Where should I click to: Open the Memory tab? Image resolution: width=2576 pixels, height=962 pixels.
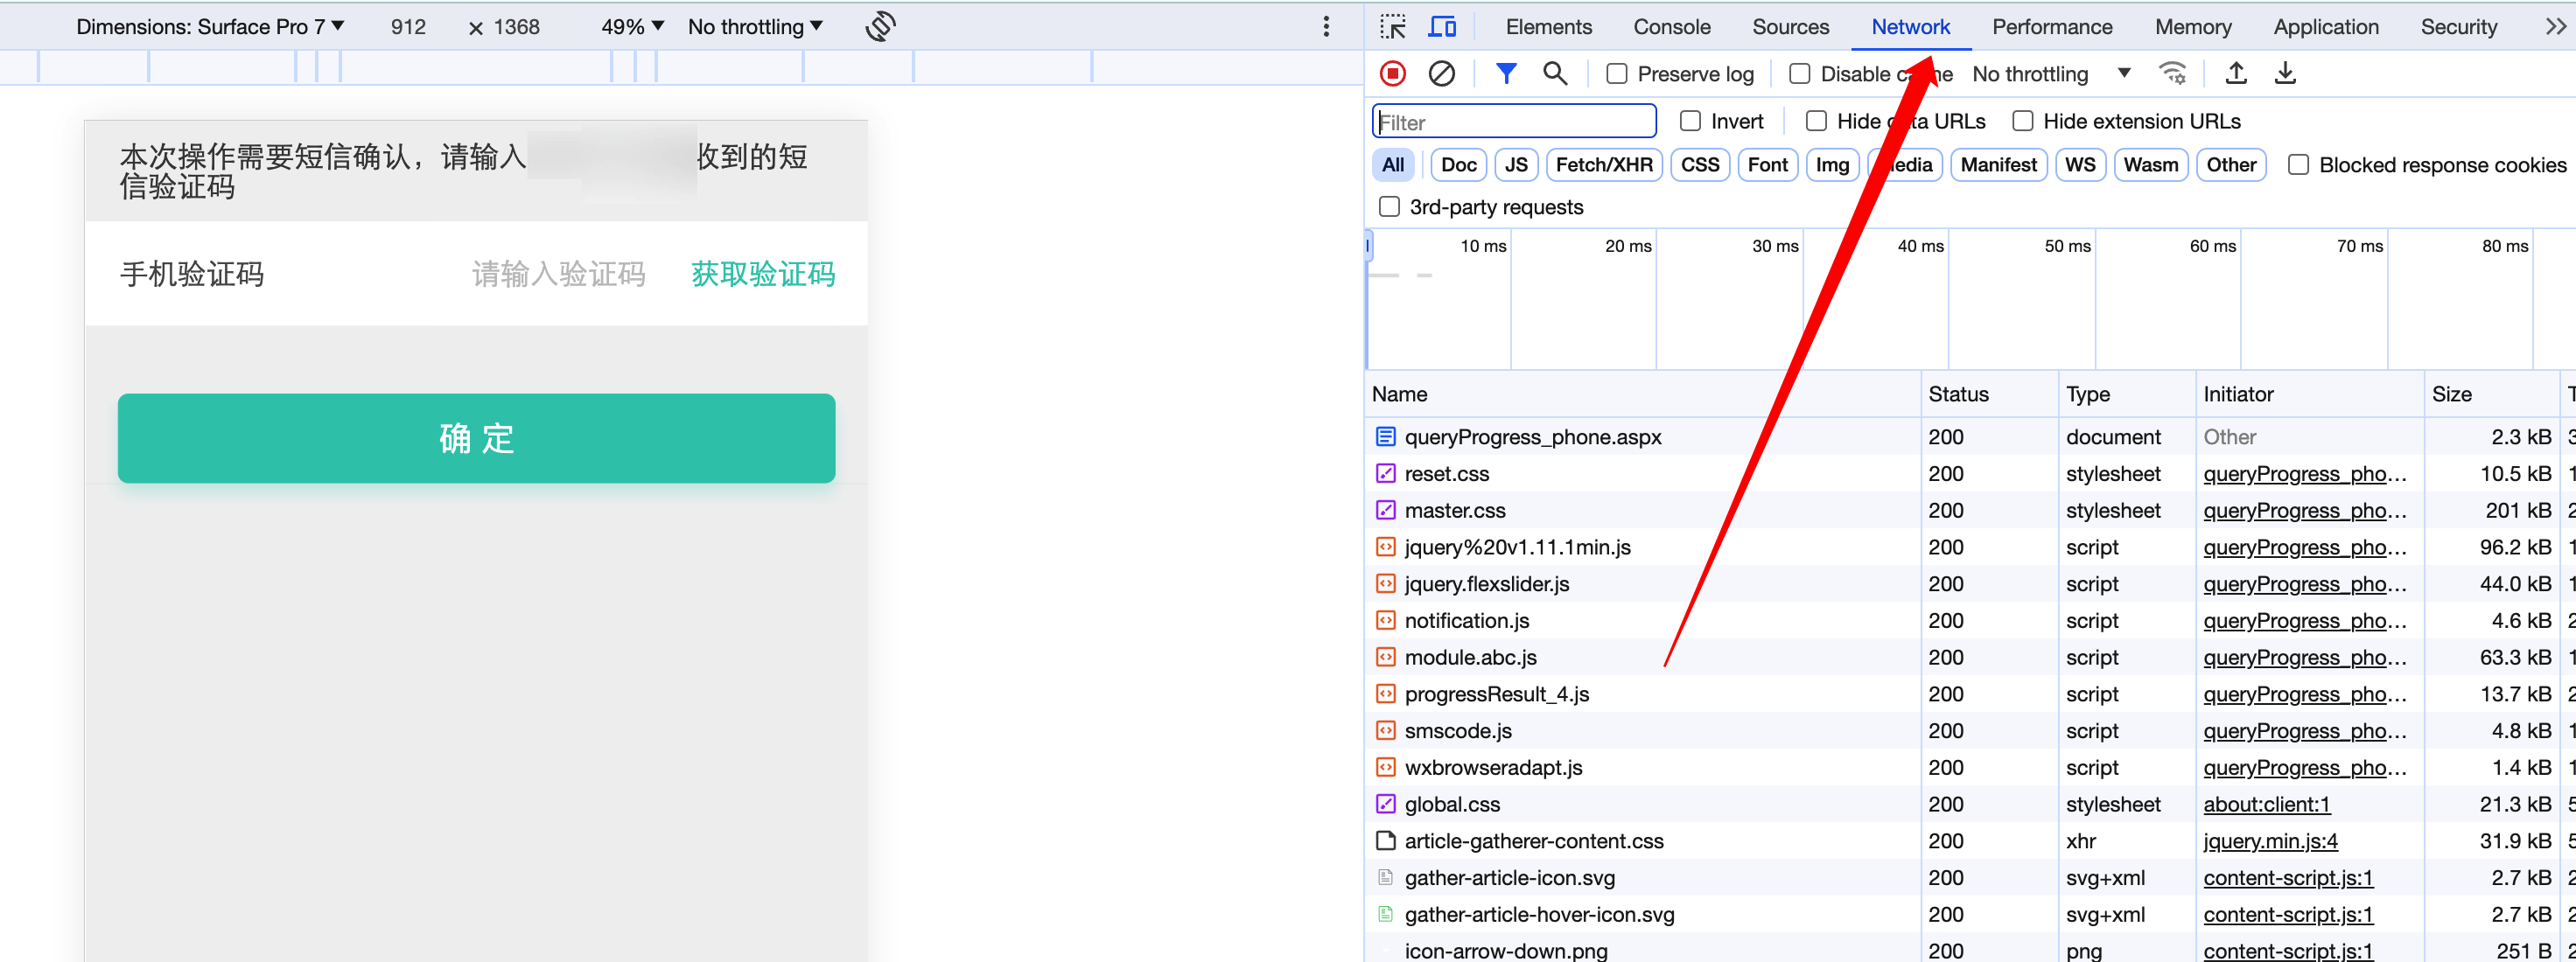click(2193, 27)
